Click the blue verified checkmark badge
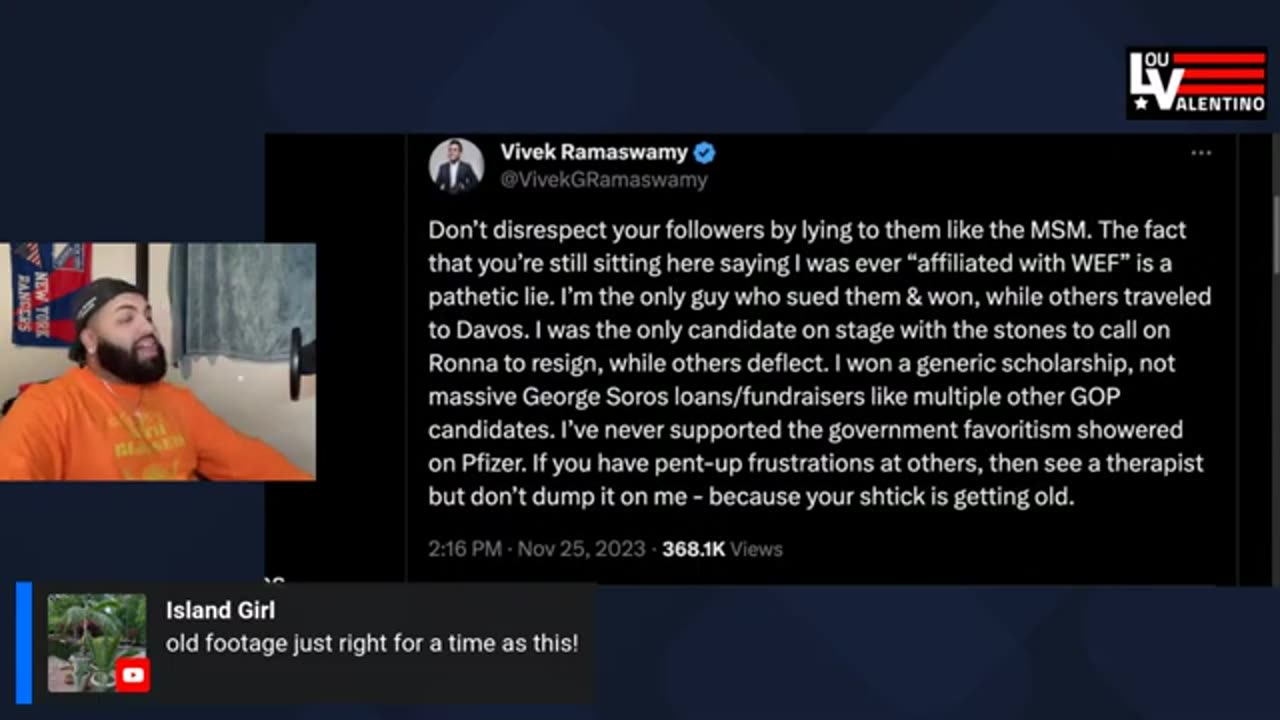This screenshot has width=1280, height=720. coord(705,153)
